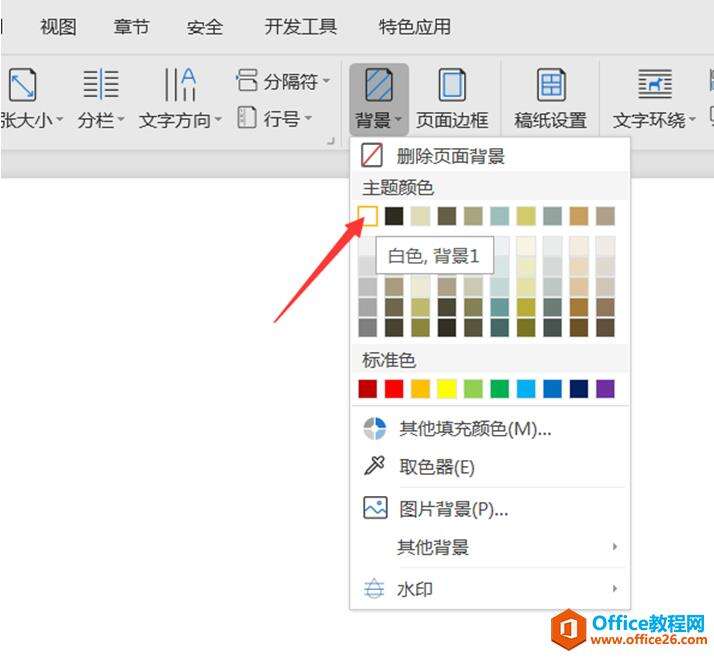
Task: Select the mustard yellow theme color swatch
Action: tap(526, 216)
